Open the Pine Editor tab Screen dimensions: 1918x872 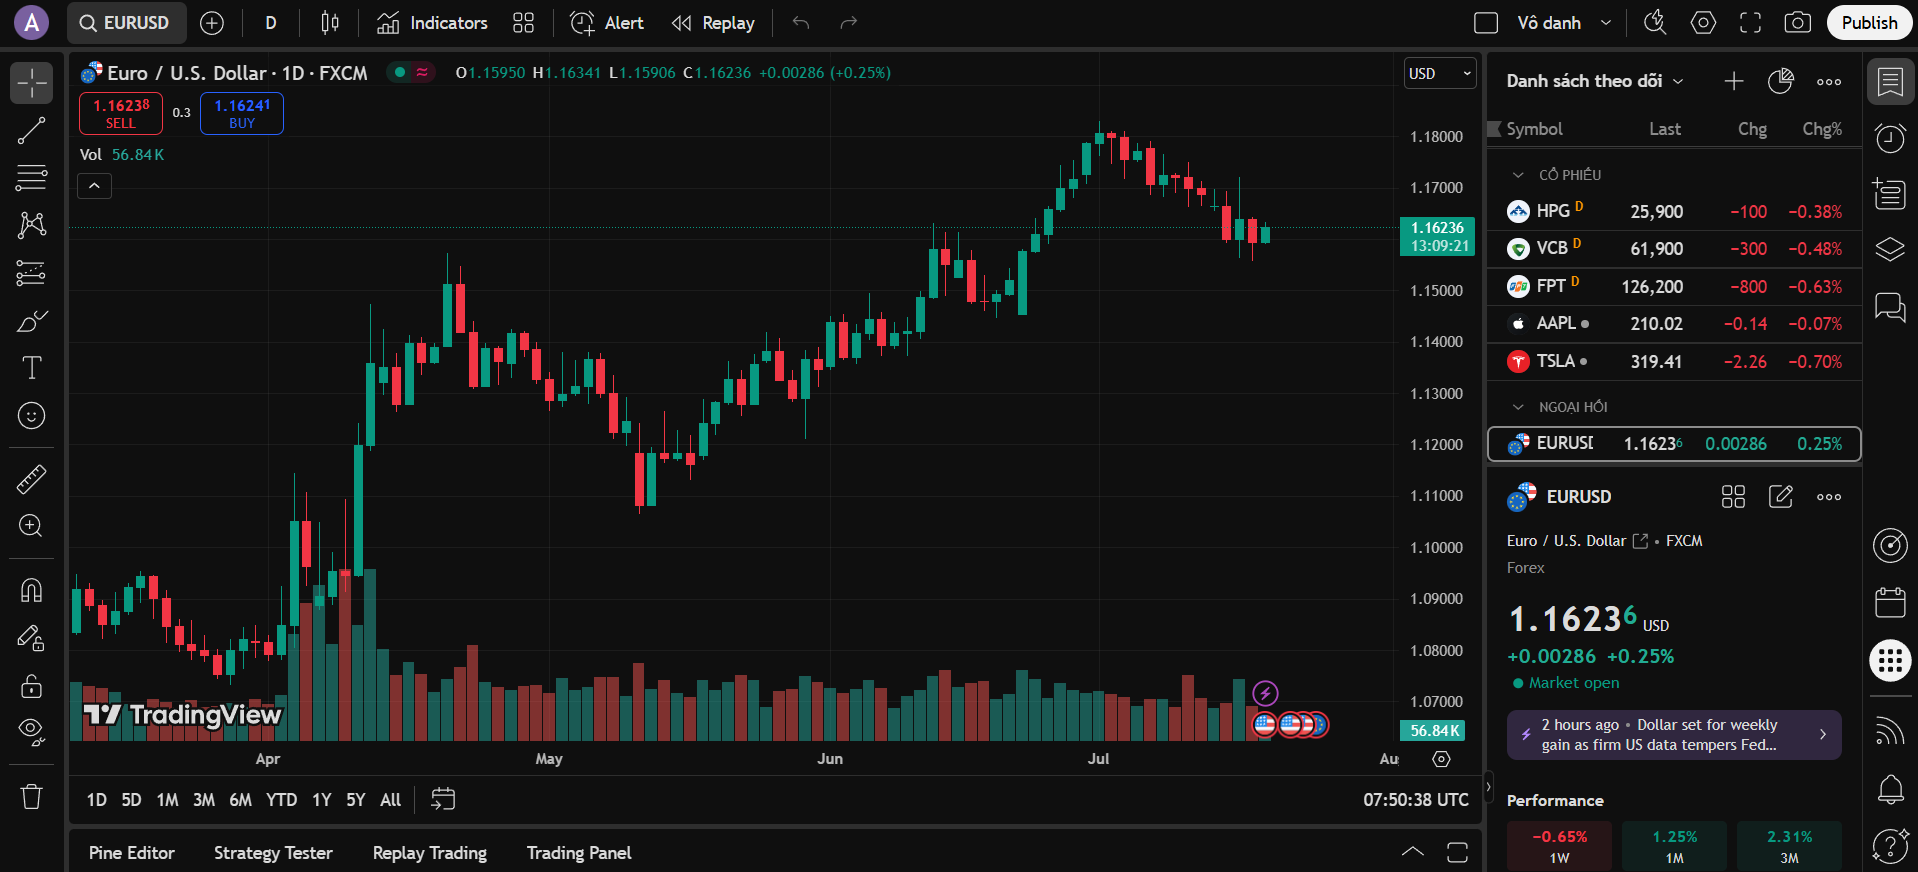132,853
